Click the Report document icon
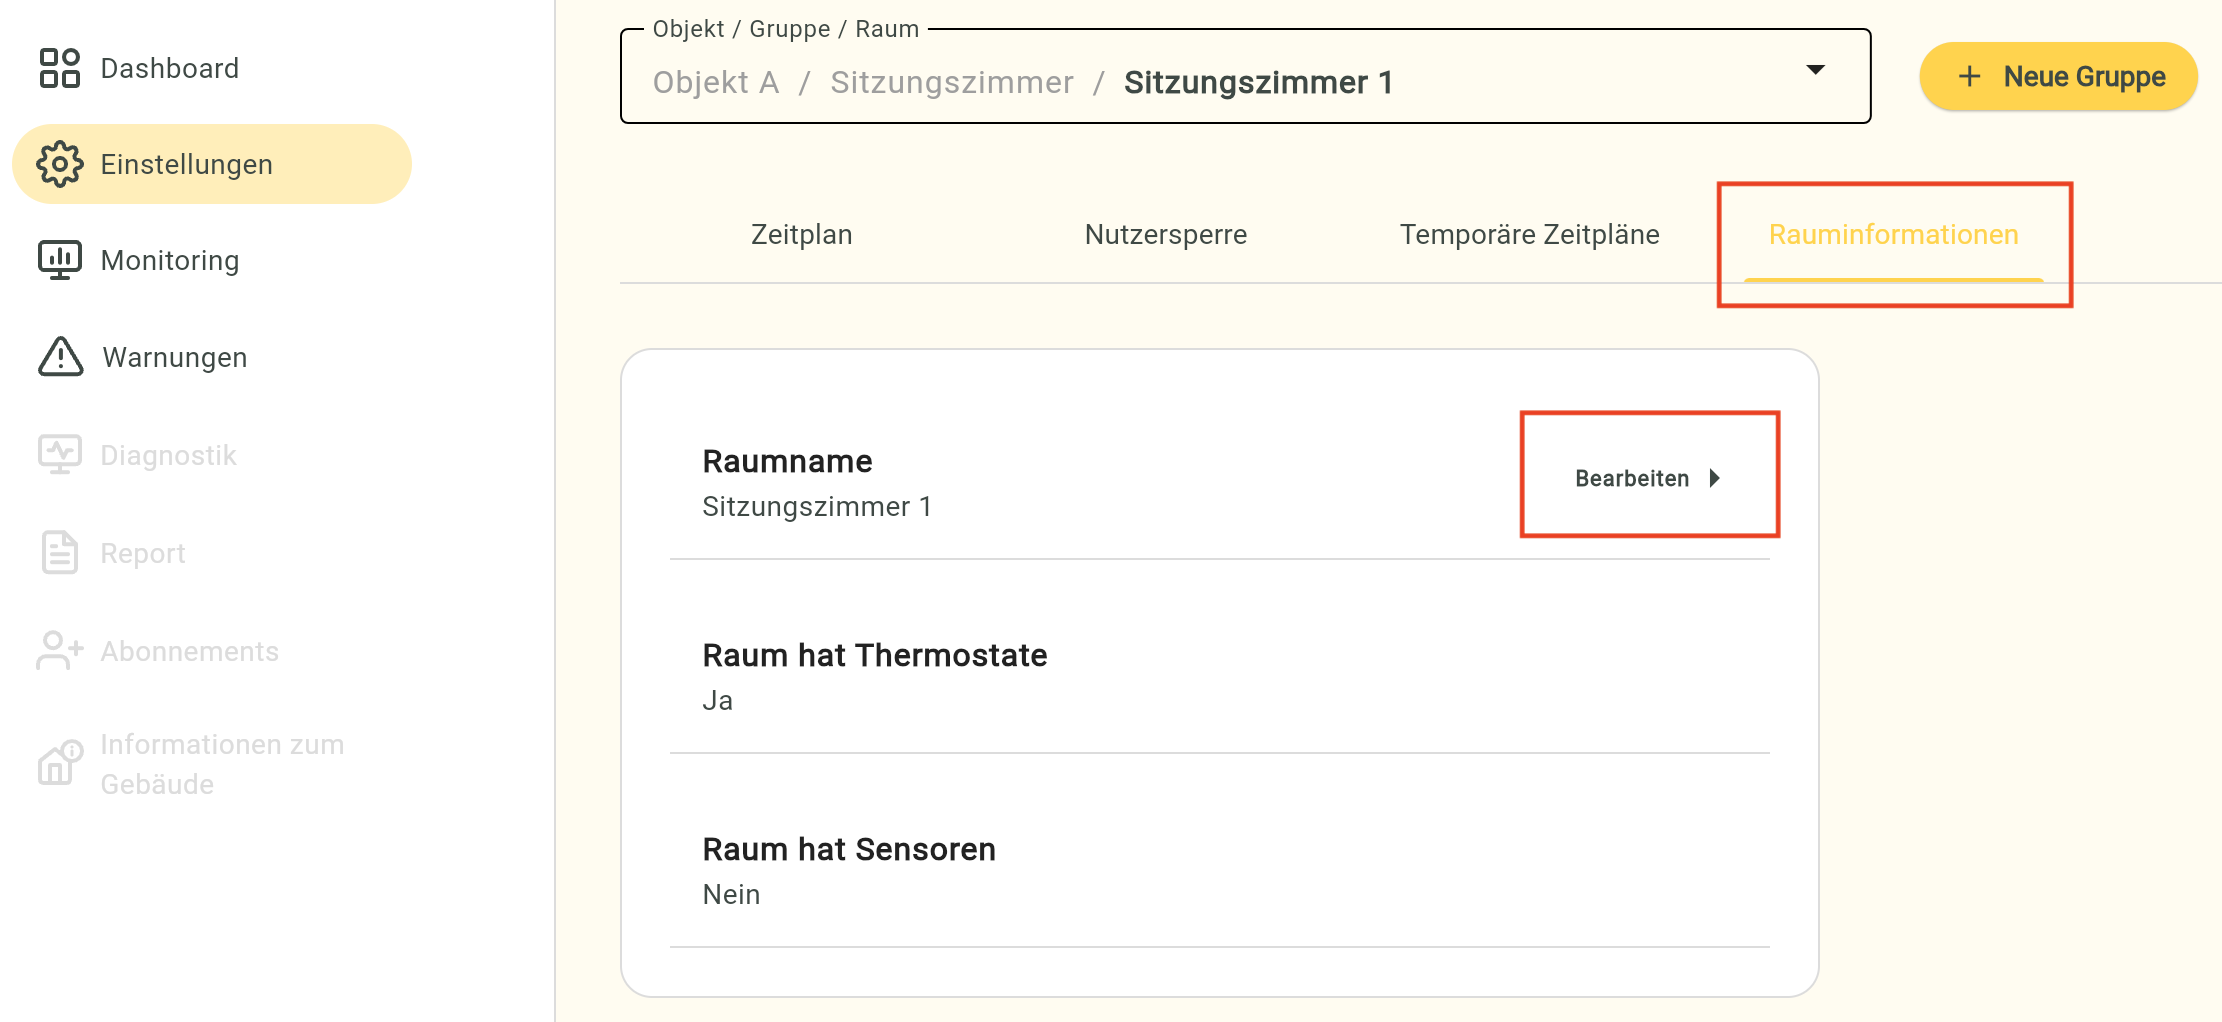2222x1022 pixels. tap(59, 552)
